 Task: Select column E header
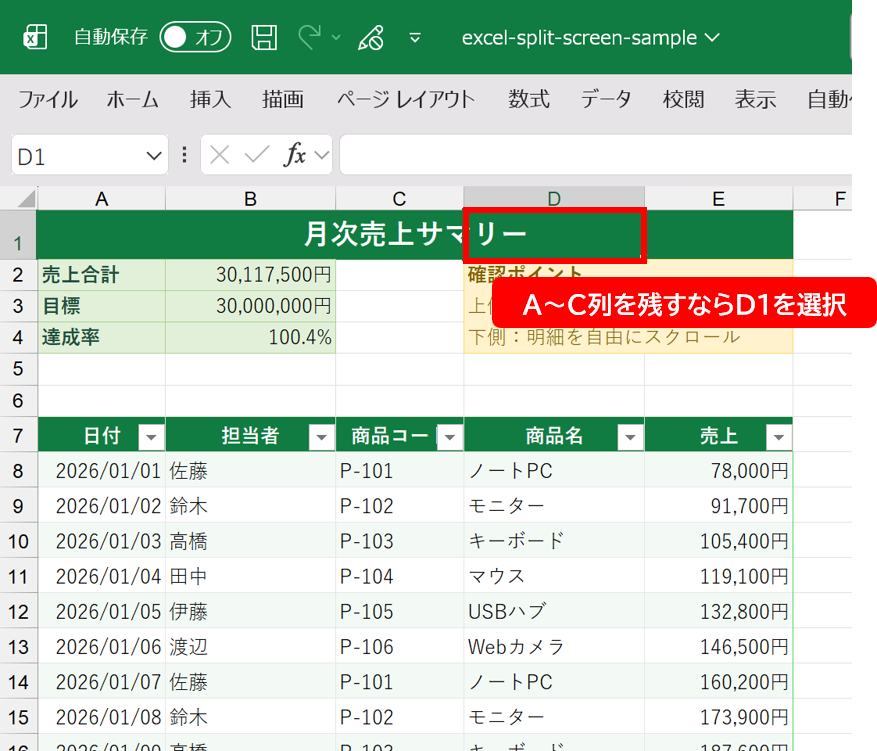coord(719,199)
